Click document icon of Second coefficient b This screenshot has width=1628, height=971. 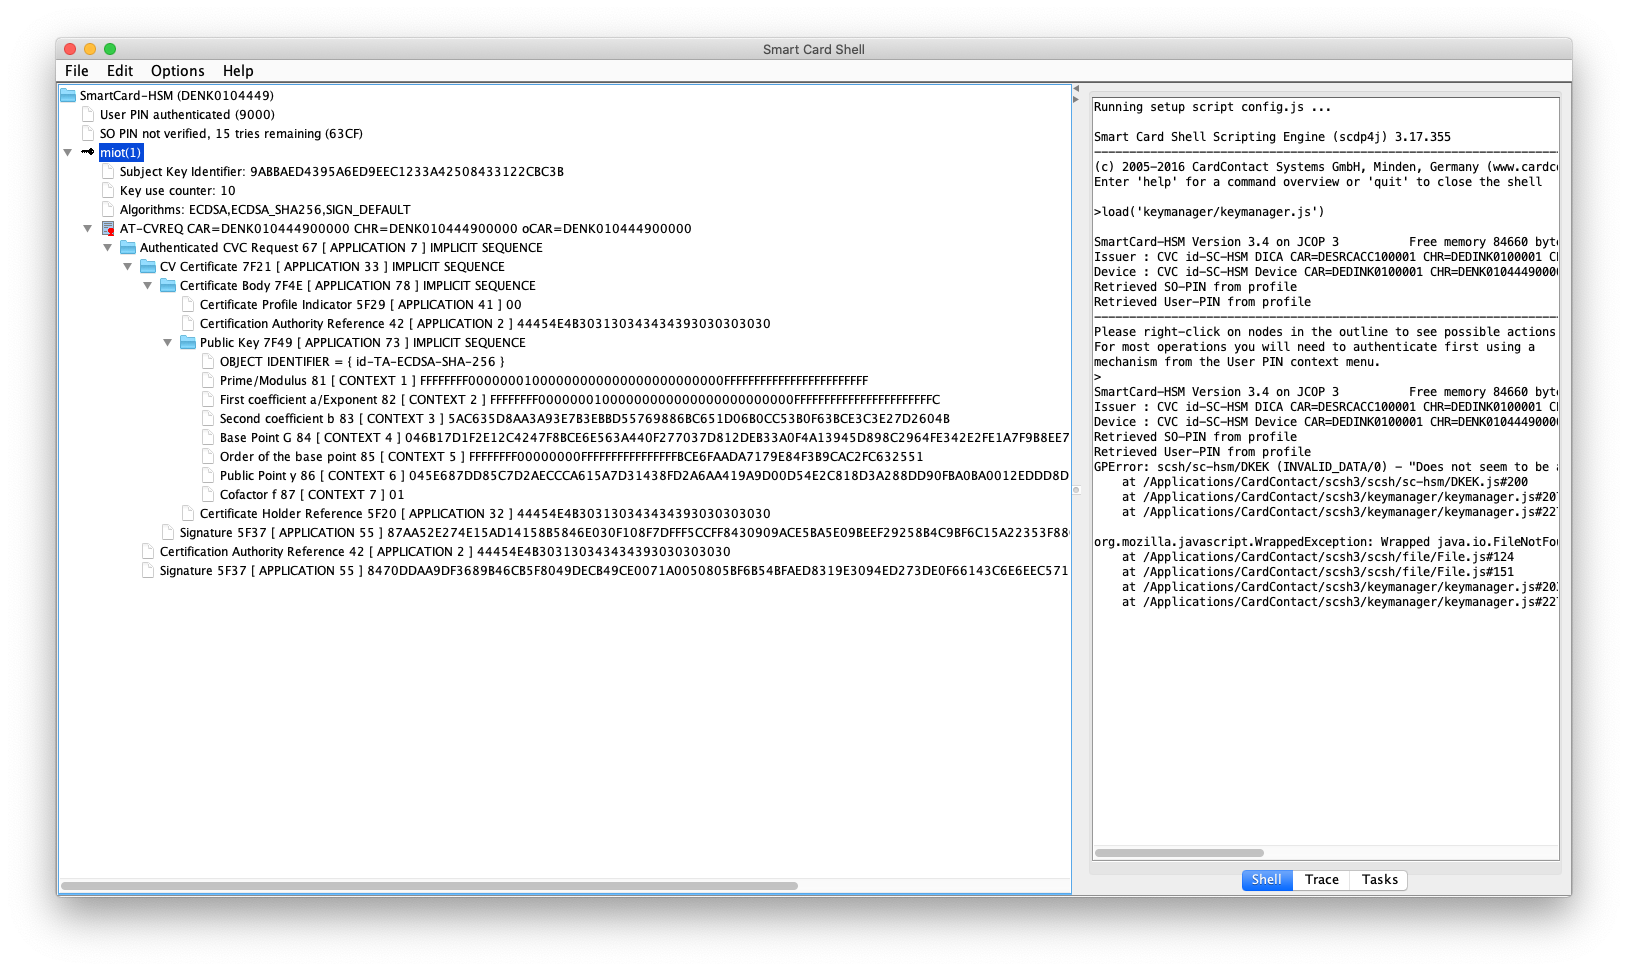pos(208,418)
